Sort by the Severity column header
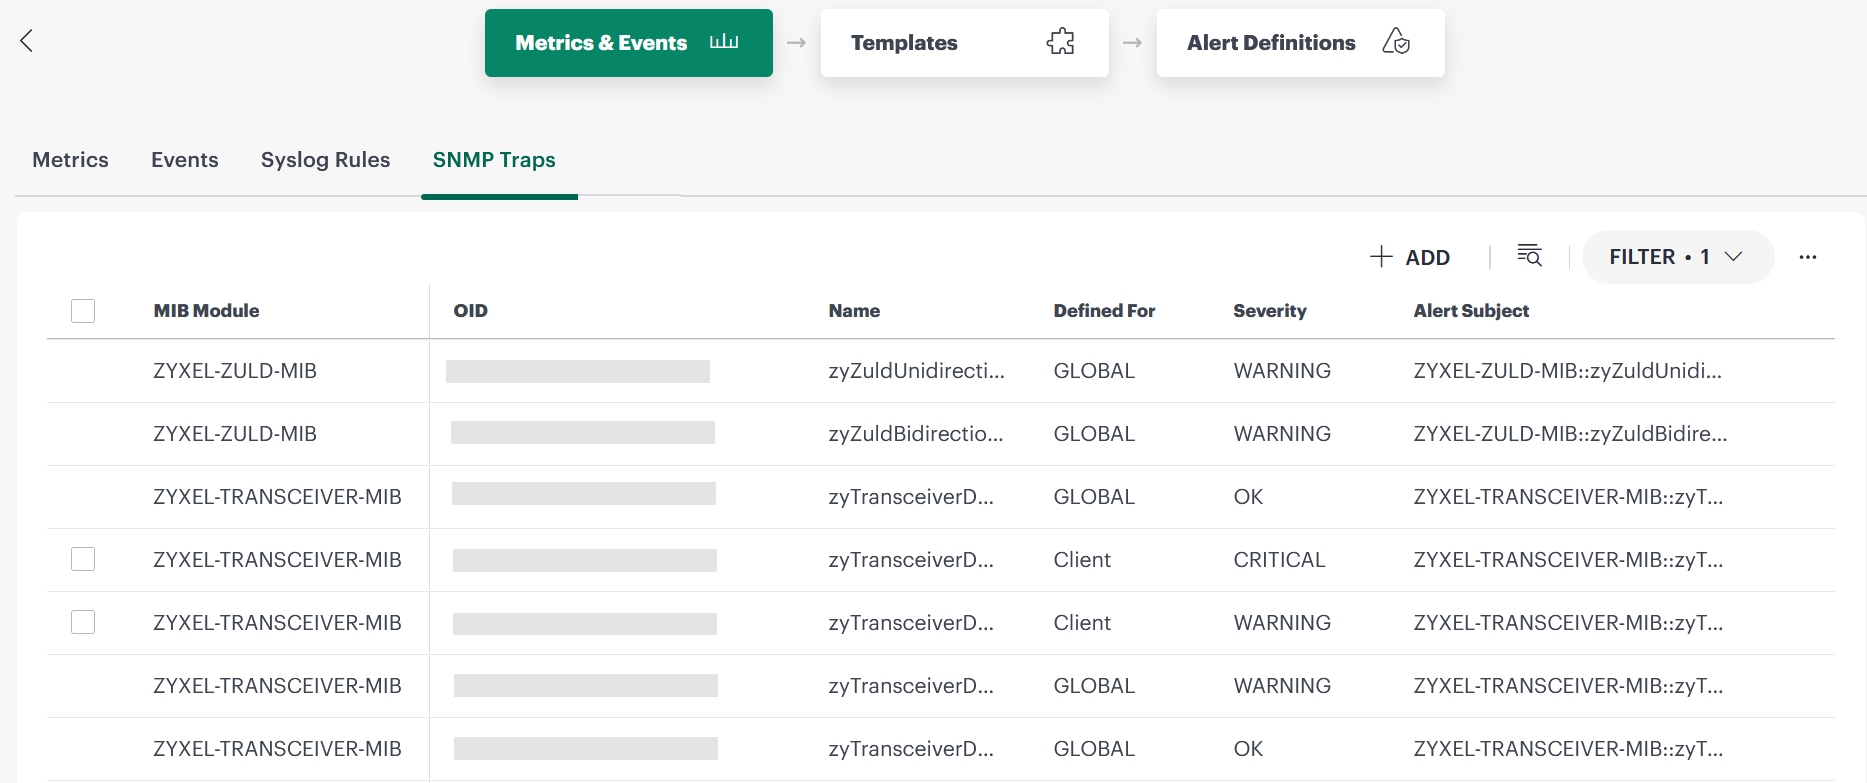Viewport: 1867px width, 783px height. pos(1270,311)
